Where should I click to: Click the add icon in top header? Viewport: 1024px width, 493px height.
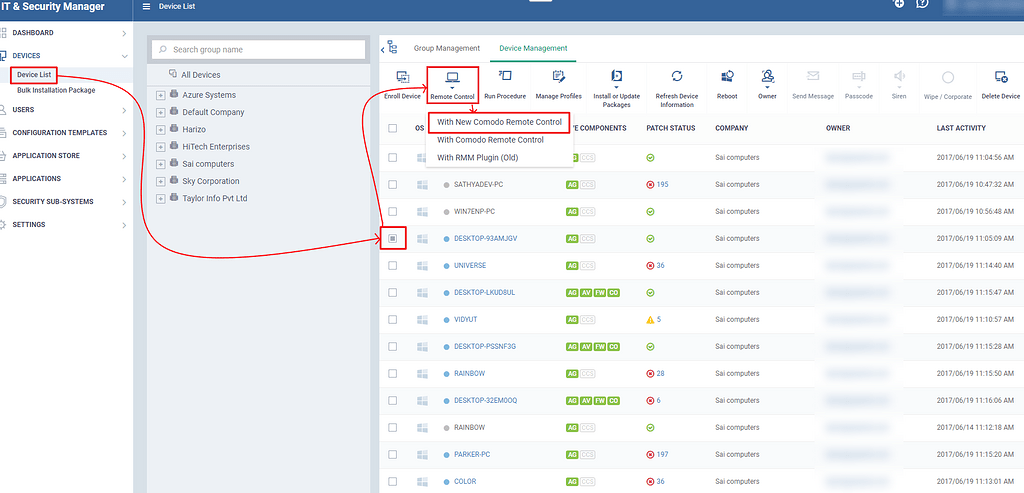(899, 4)
